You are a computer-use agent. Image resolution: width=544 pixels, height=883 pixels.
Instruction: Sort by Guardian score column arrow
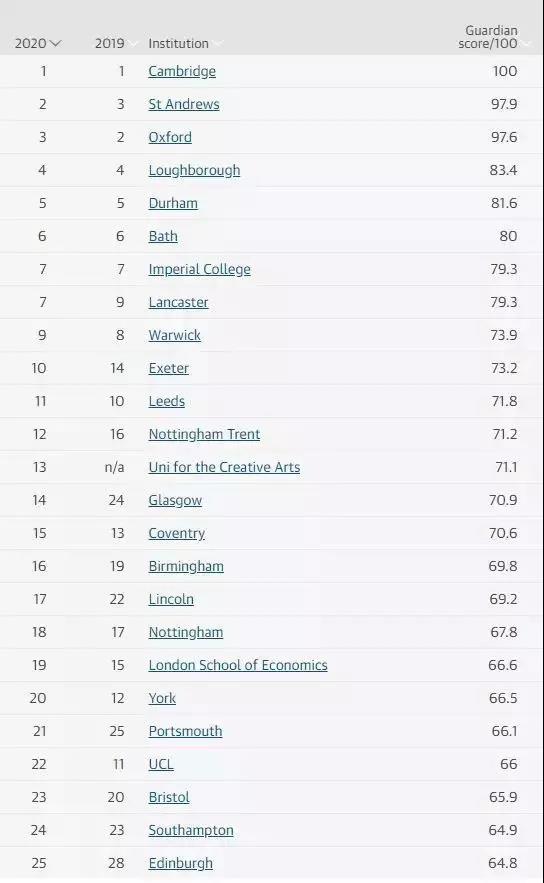525,43
